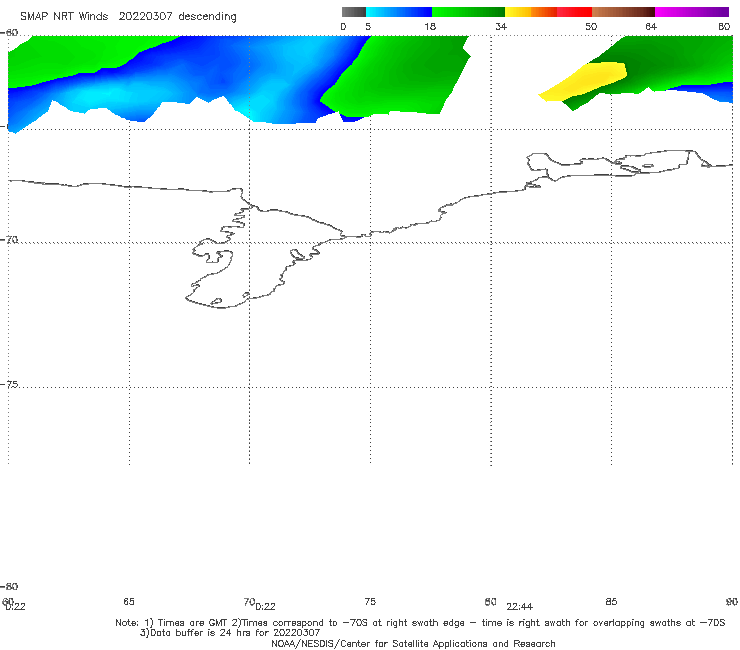Image resolution: width=740 pixels, height=650 pixels.
Task: Click the longitude label "75"
Action: pos(370,601)
